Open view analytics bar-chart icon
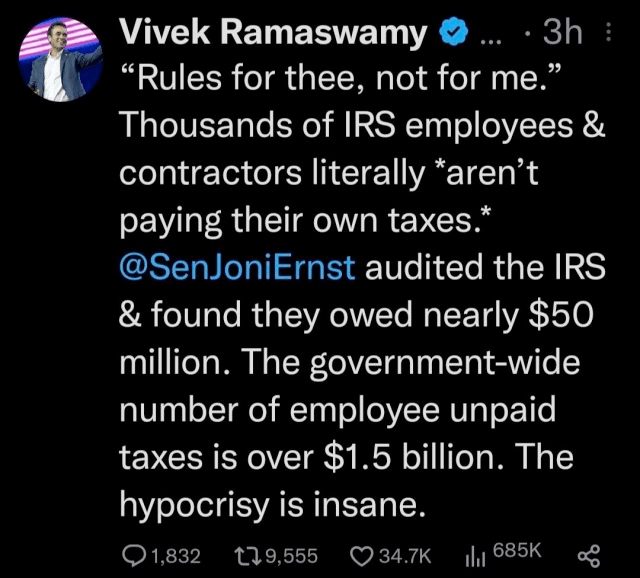 click(x=476, y=553)
